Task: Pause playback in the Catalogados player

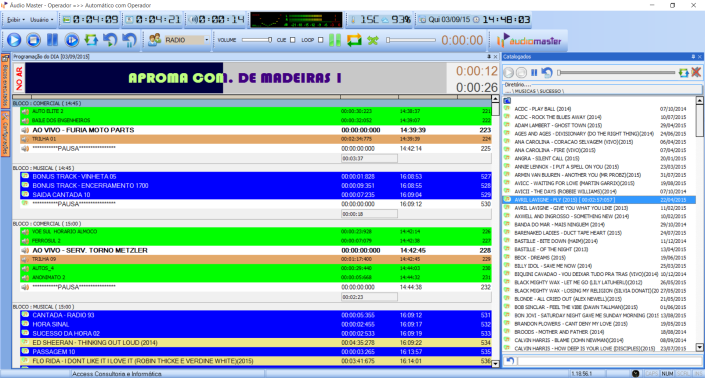Action: pos(534,72)
